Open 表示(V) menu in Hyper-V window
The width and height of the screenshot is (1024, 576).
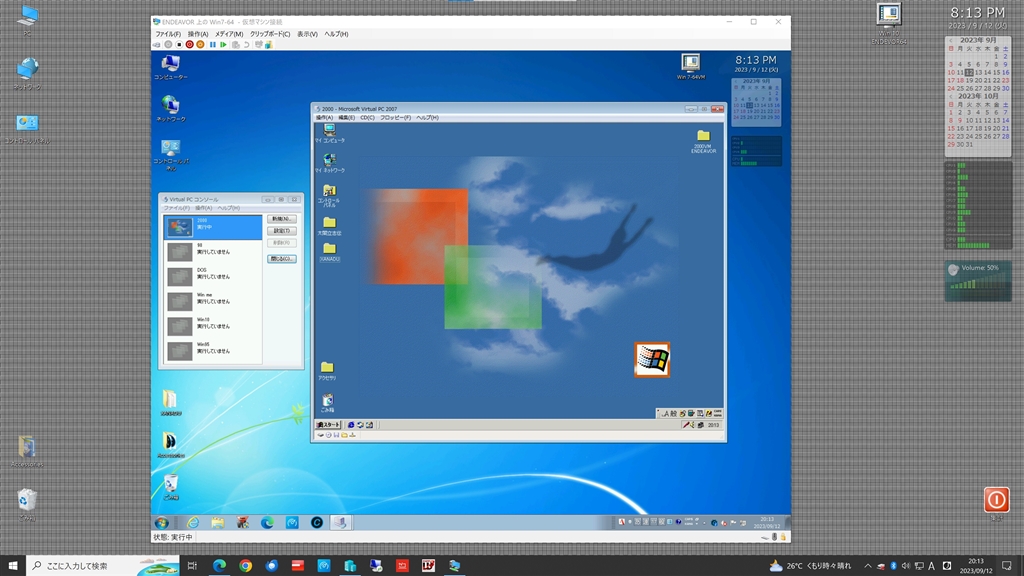click(x=307, y=34)
